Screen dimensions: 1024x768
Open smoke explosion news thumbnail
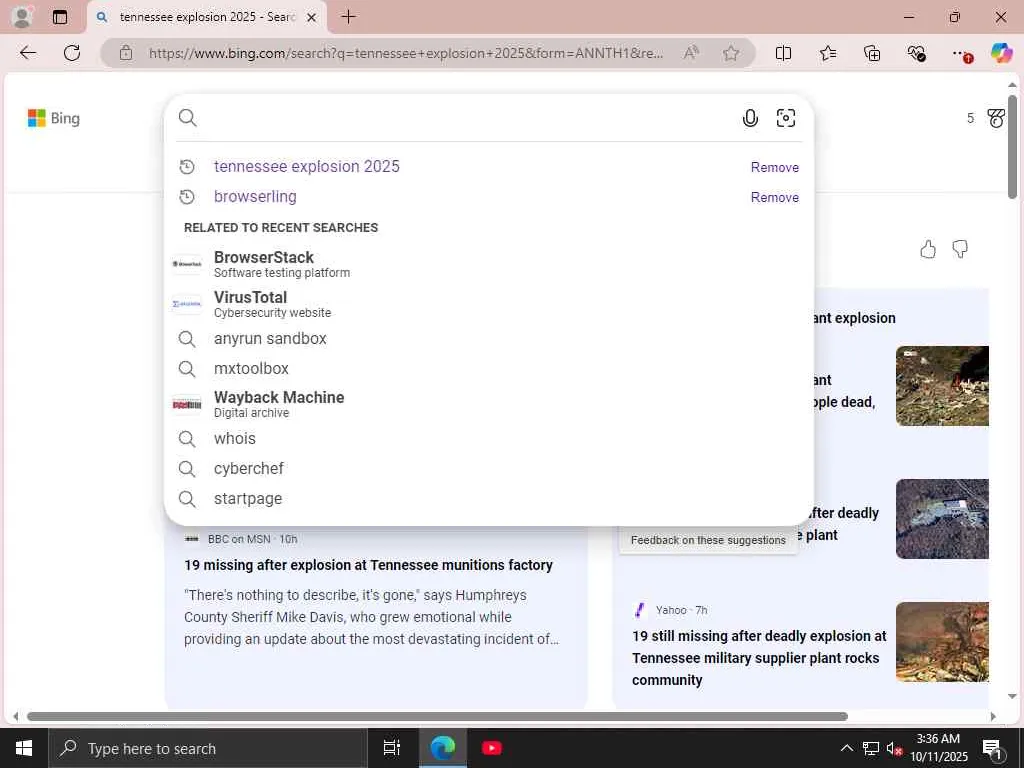point(942,386)
